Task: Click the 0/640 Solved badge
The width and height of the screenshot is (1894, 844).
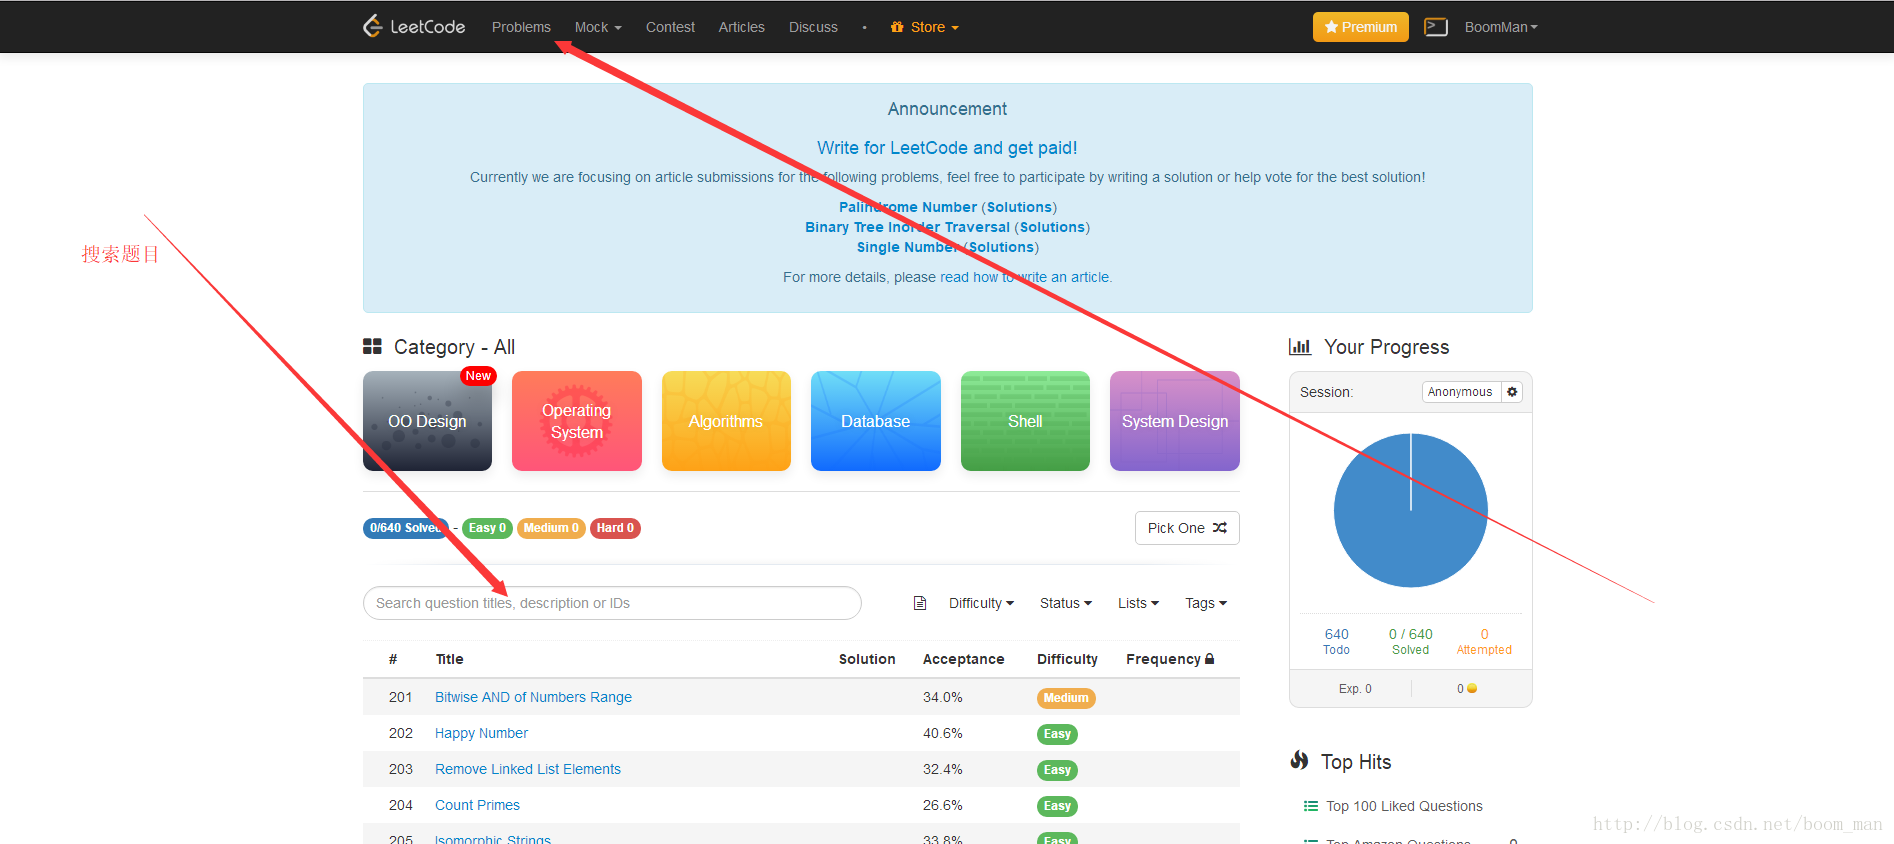Action: tap(406, 528)
